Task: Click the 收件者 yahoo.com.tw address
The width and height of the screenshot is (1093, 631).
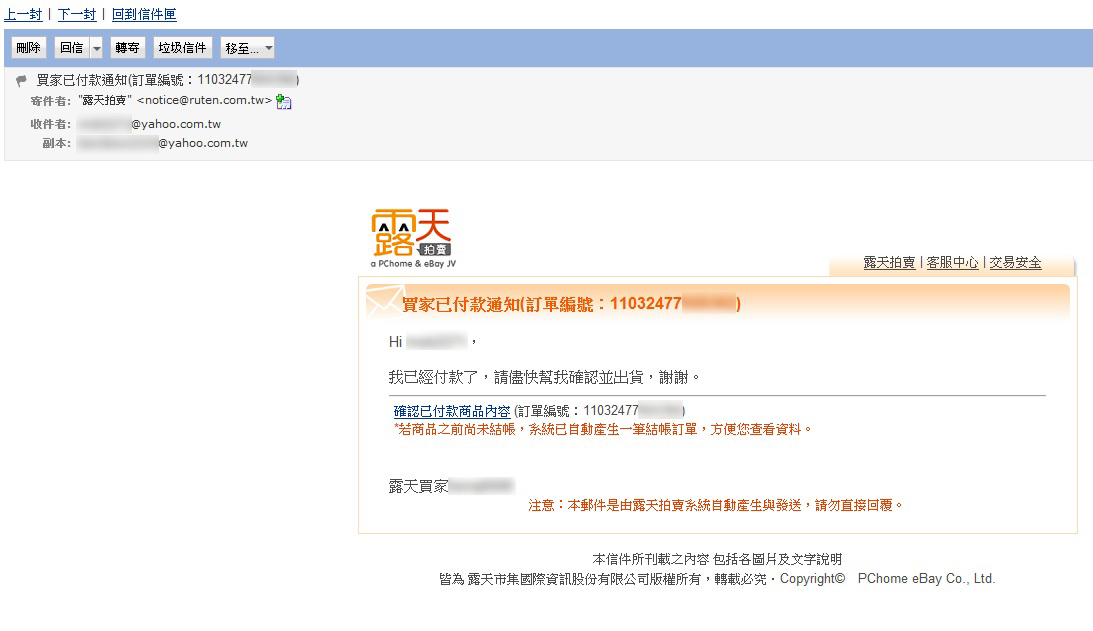Action: (149, 124)
